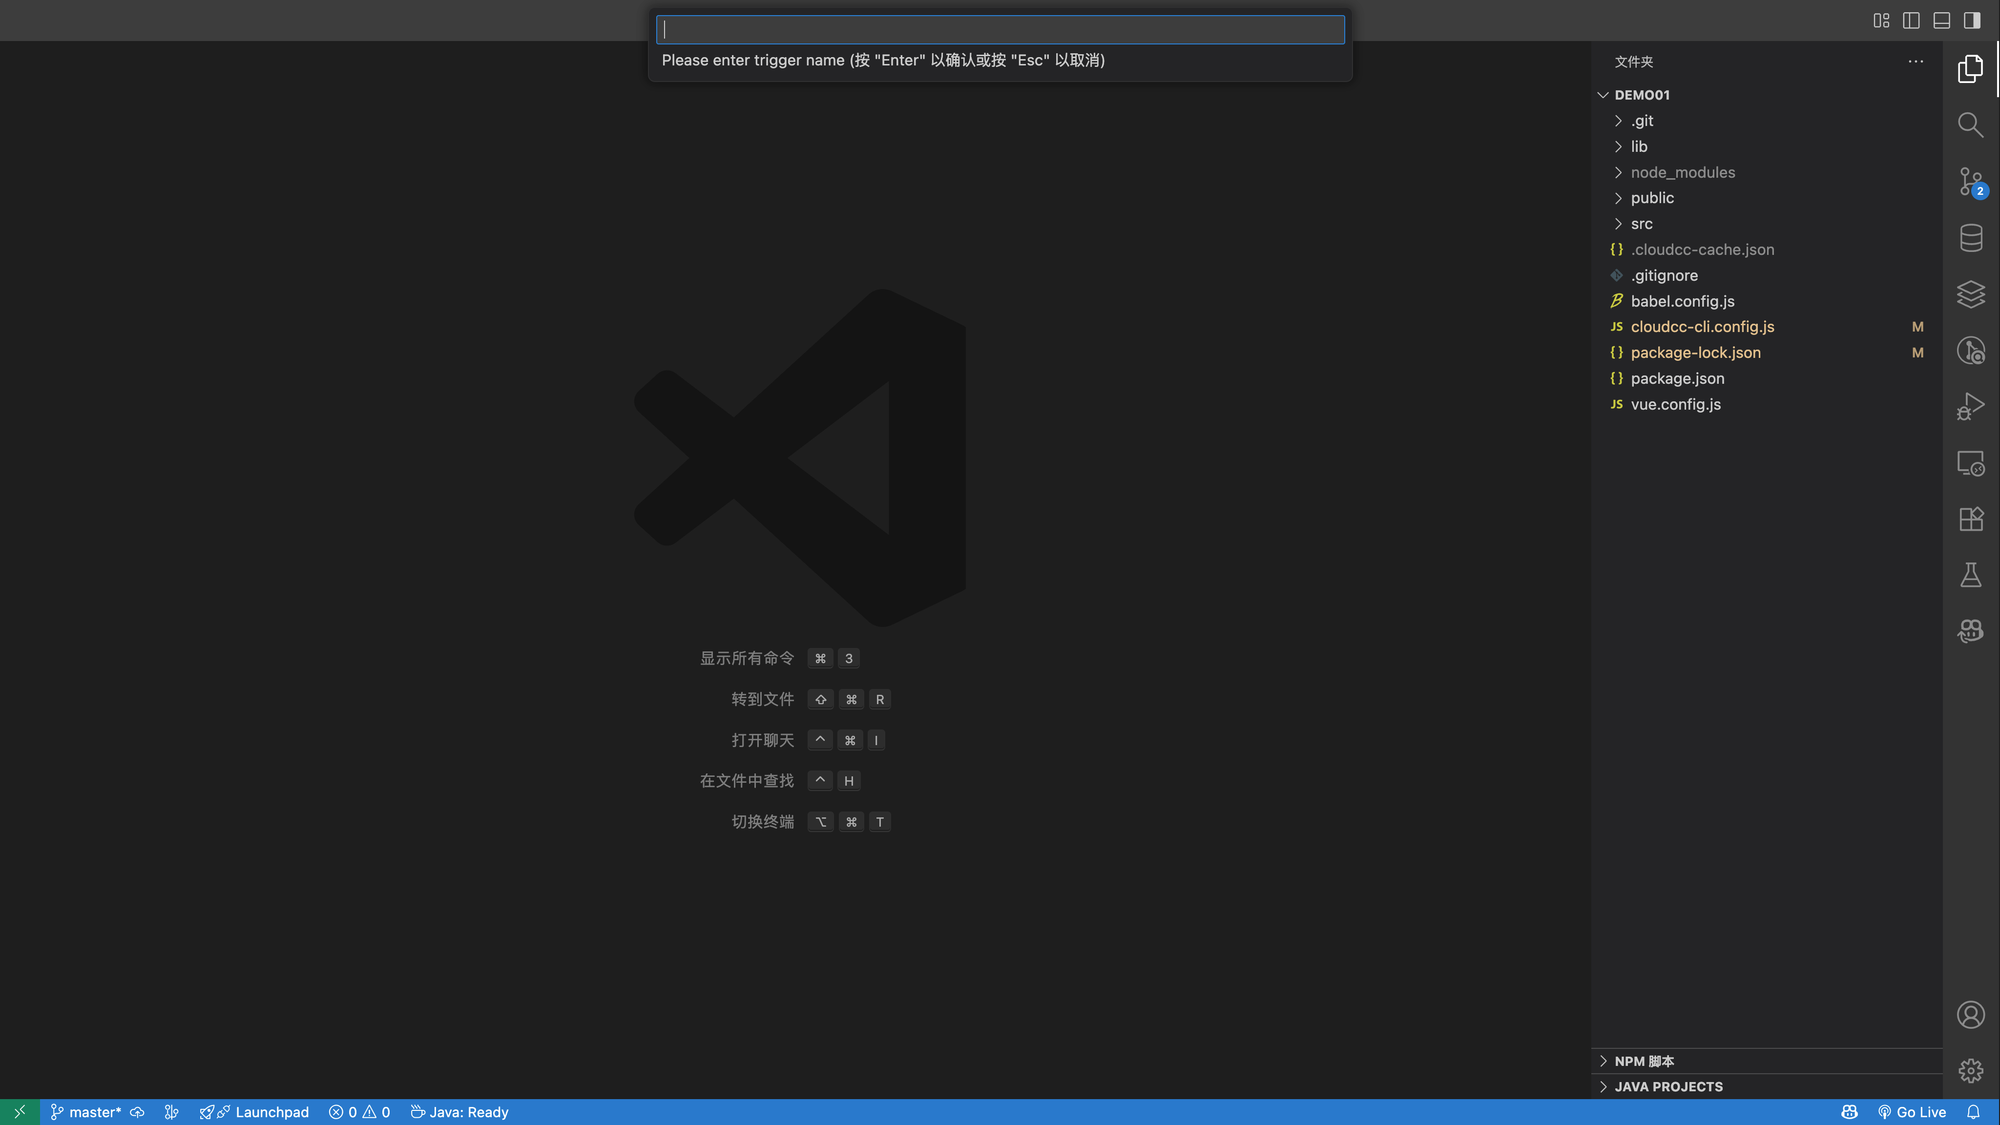
Task: Open the Remote Explorer view
Action: tap(1970, 463)
